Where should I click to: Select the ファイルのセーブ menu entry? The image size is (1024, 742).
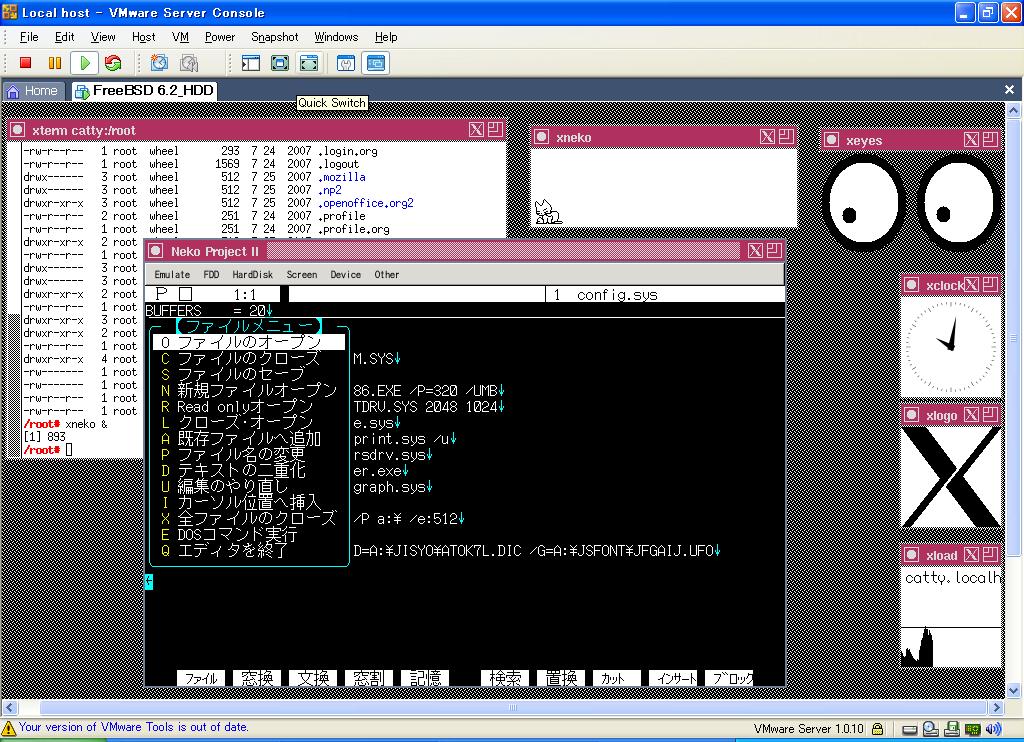[x=249, y=374]
